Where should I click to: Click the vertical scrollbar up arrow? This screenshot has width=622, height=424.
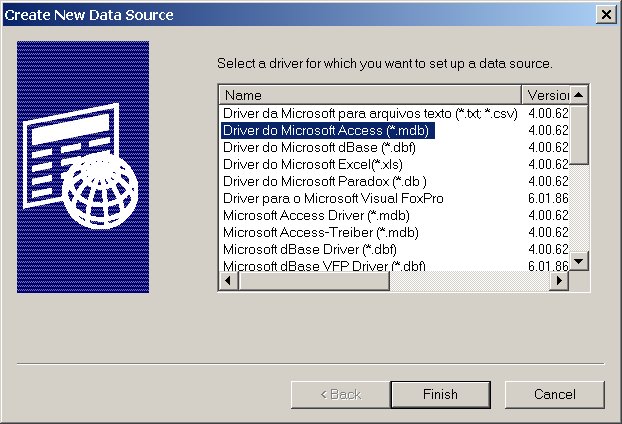pos(578,95)
